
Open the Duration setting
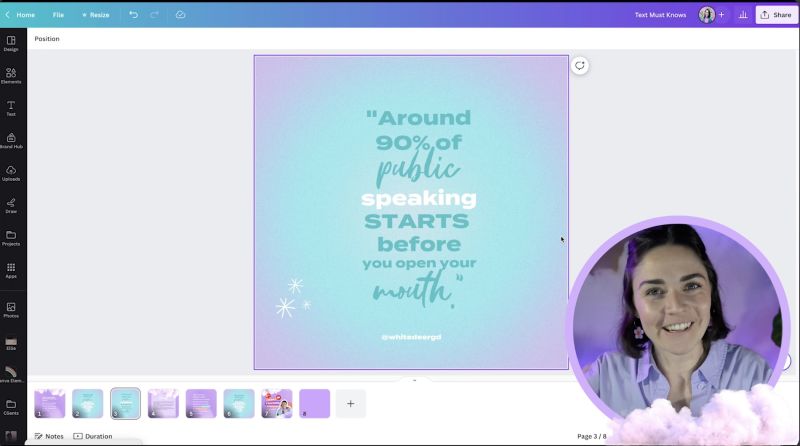click(93, 436)
